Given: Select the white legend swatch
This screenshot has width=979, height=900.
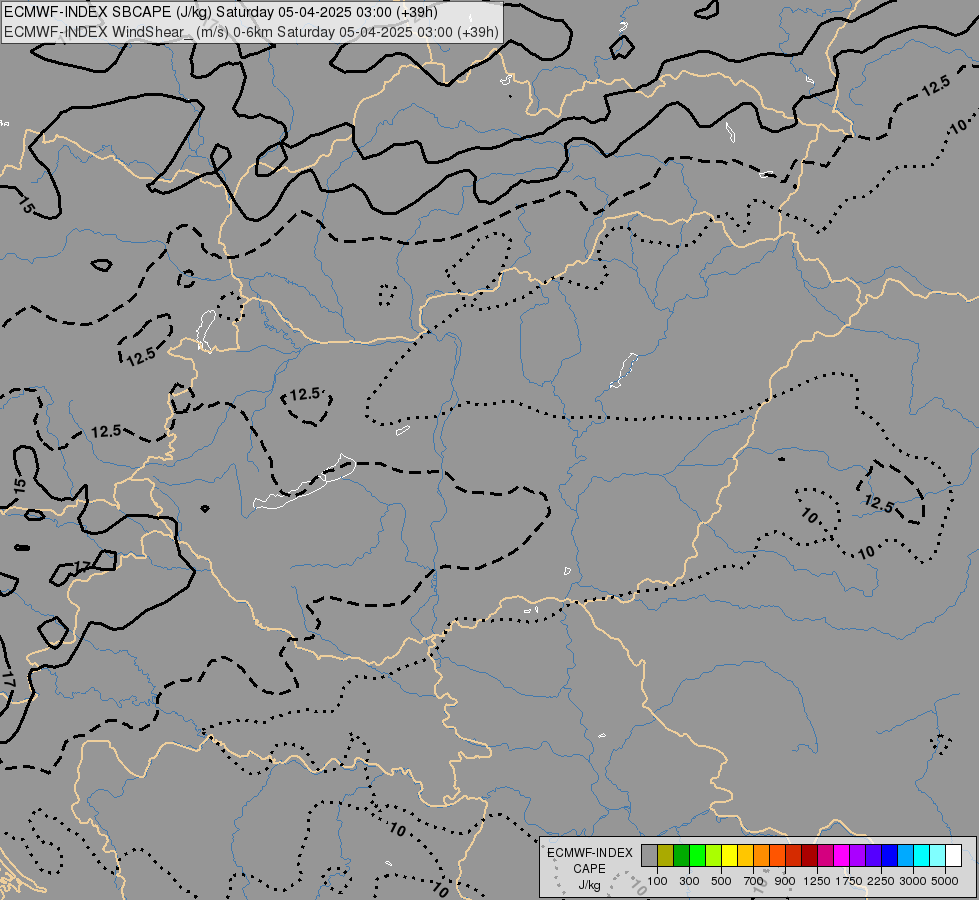Looking at the screenshot, I should pyautogui.click(x=953, y=856).
